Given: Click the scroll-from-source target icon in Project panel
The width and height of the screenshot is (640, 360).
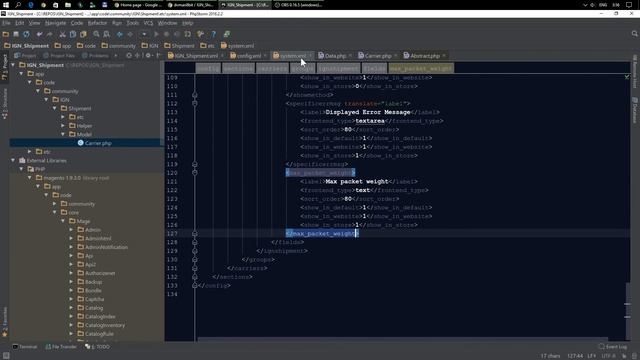Looking at the screenshot, I should pyautogui.click(x=129, y=56).
